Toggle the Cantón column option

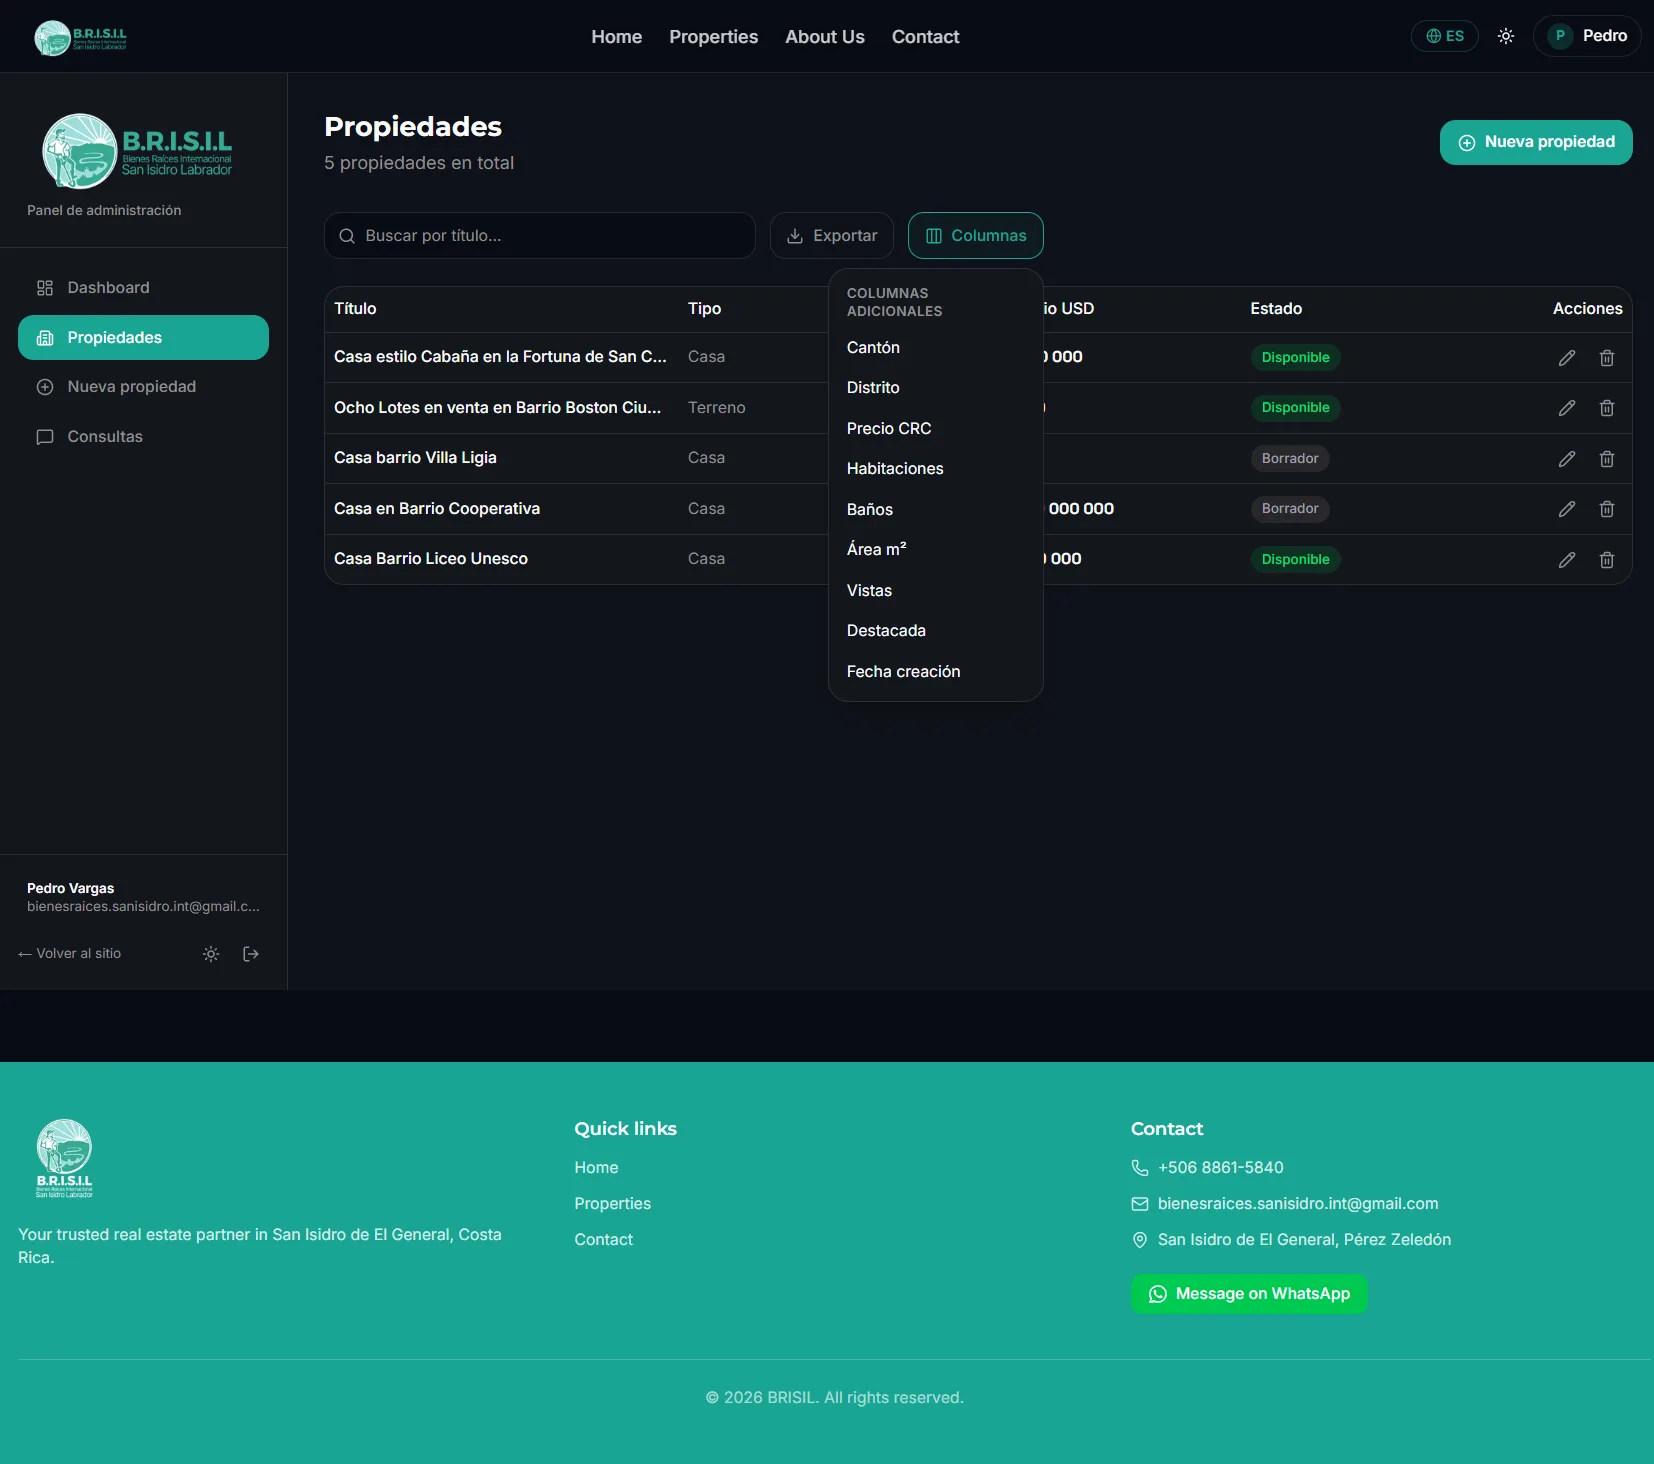(x=935, y=348)
